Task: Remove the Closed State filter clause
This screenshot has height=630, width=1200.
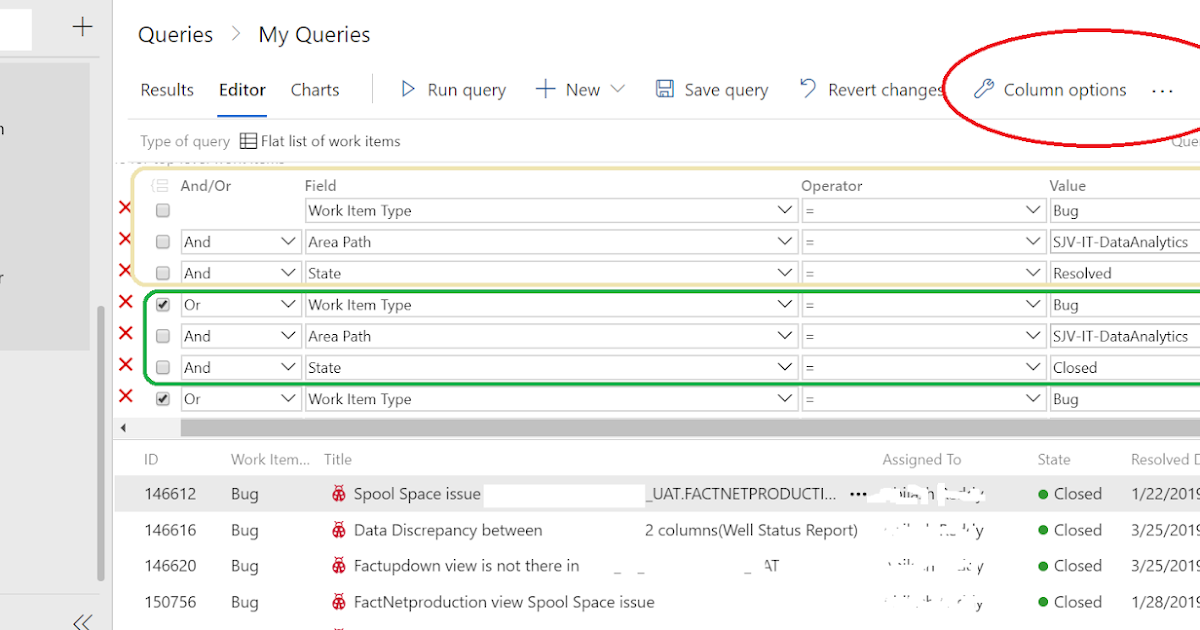Action: click(x=124, y=365)
